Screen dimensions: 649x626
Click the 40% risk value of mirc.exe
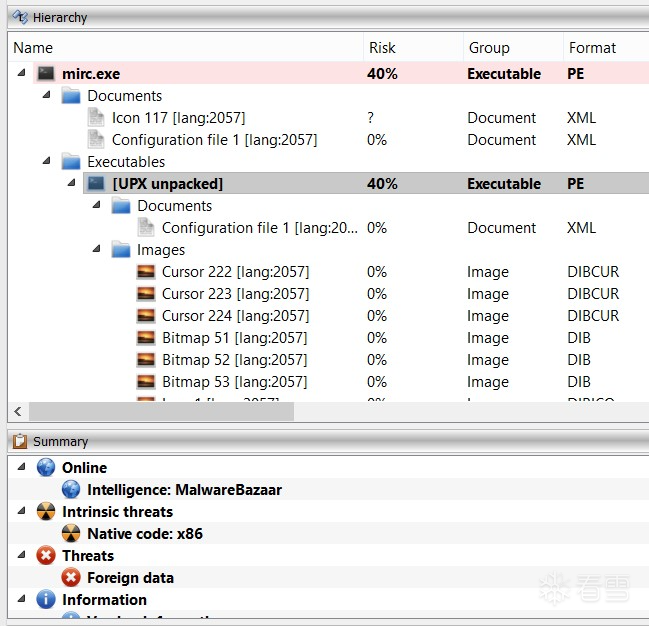point(382,74)
